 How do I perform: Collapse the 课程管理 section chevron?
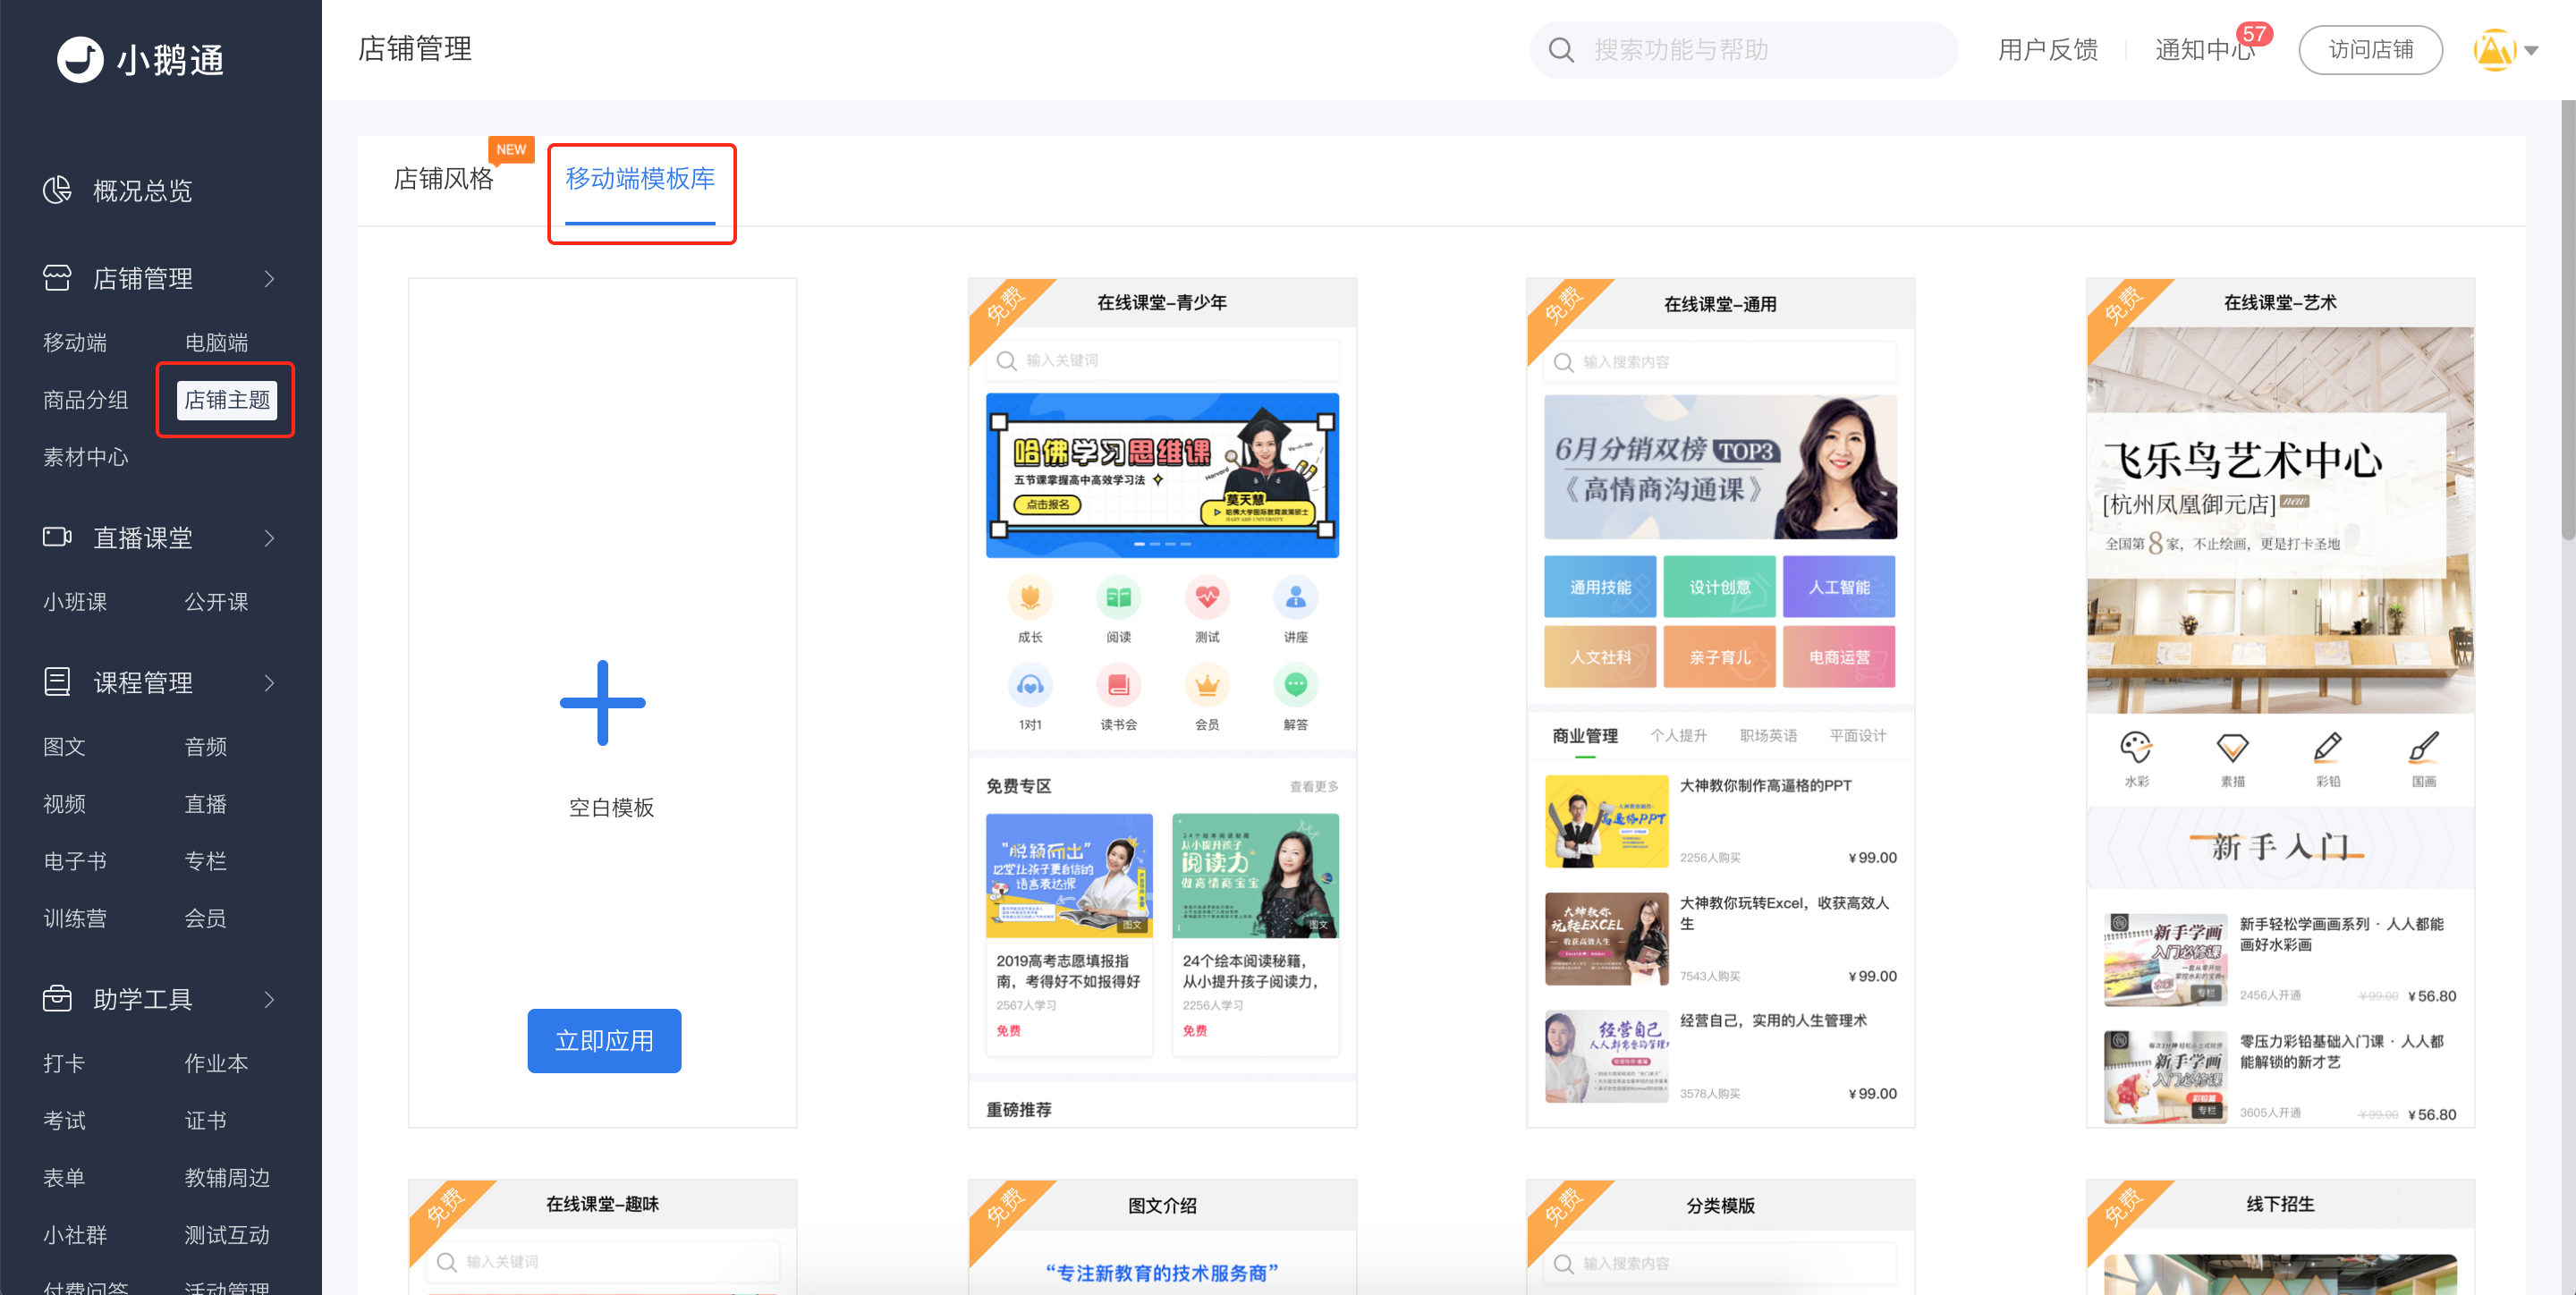(x=269, y=683)
